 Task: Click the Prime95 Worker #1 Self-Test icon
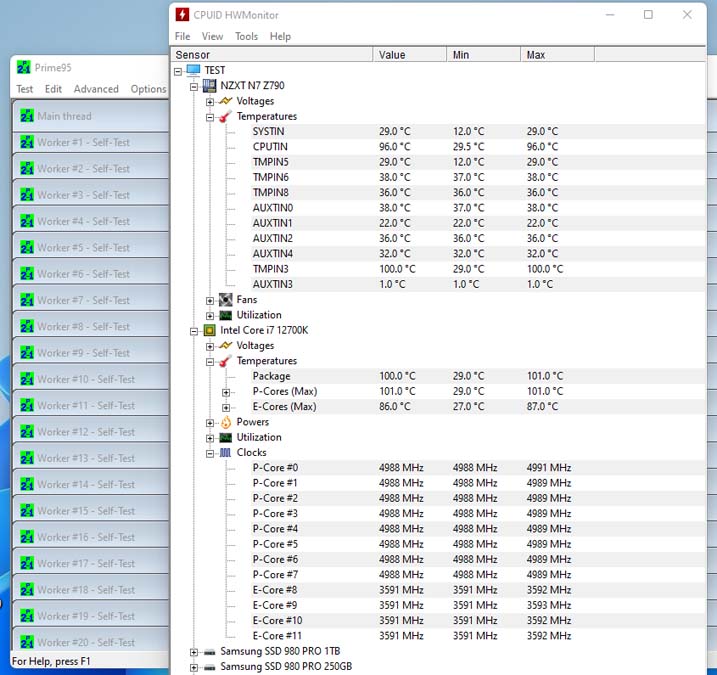point(27,143)
